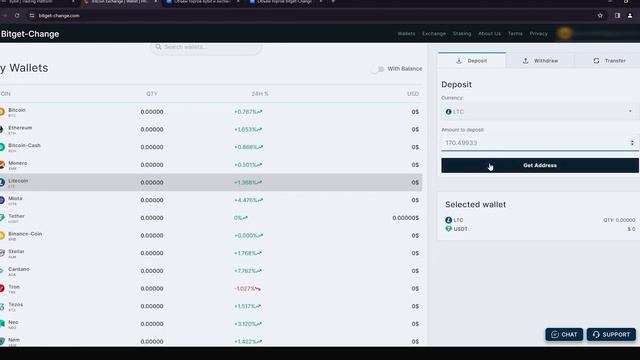Open Privacy in the top navigation
This screenshot has height=360, width=640.
(x=538, y=33)
